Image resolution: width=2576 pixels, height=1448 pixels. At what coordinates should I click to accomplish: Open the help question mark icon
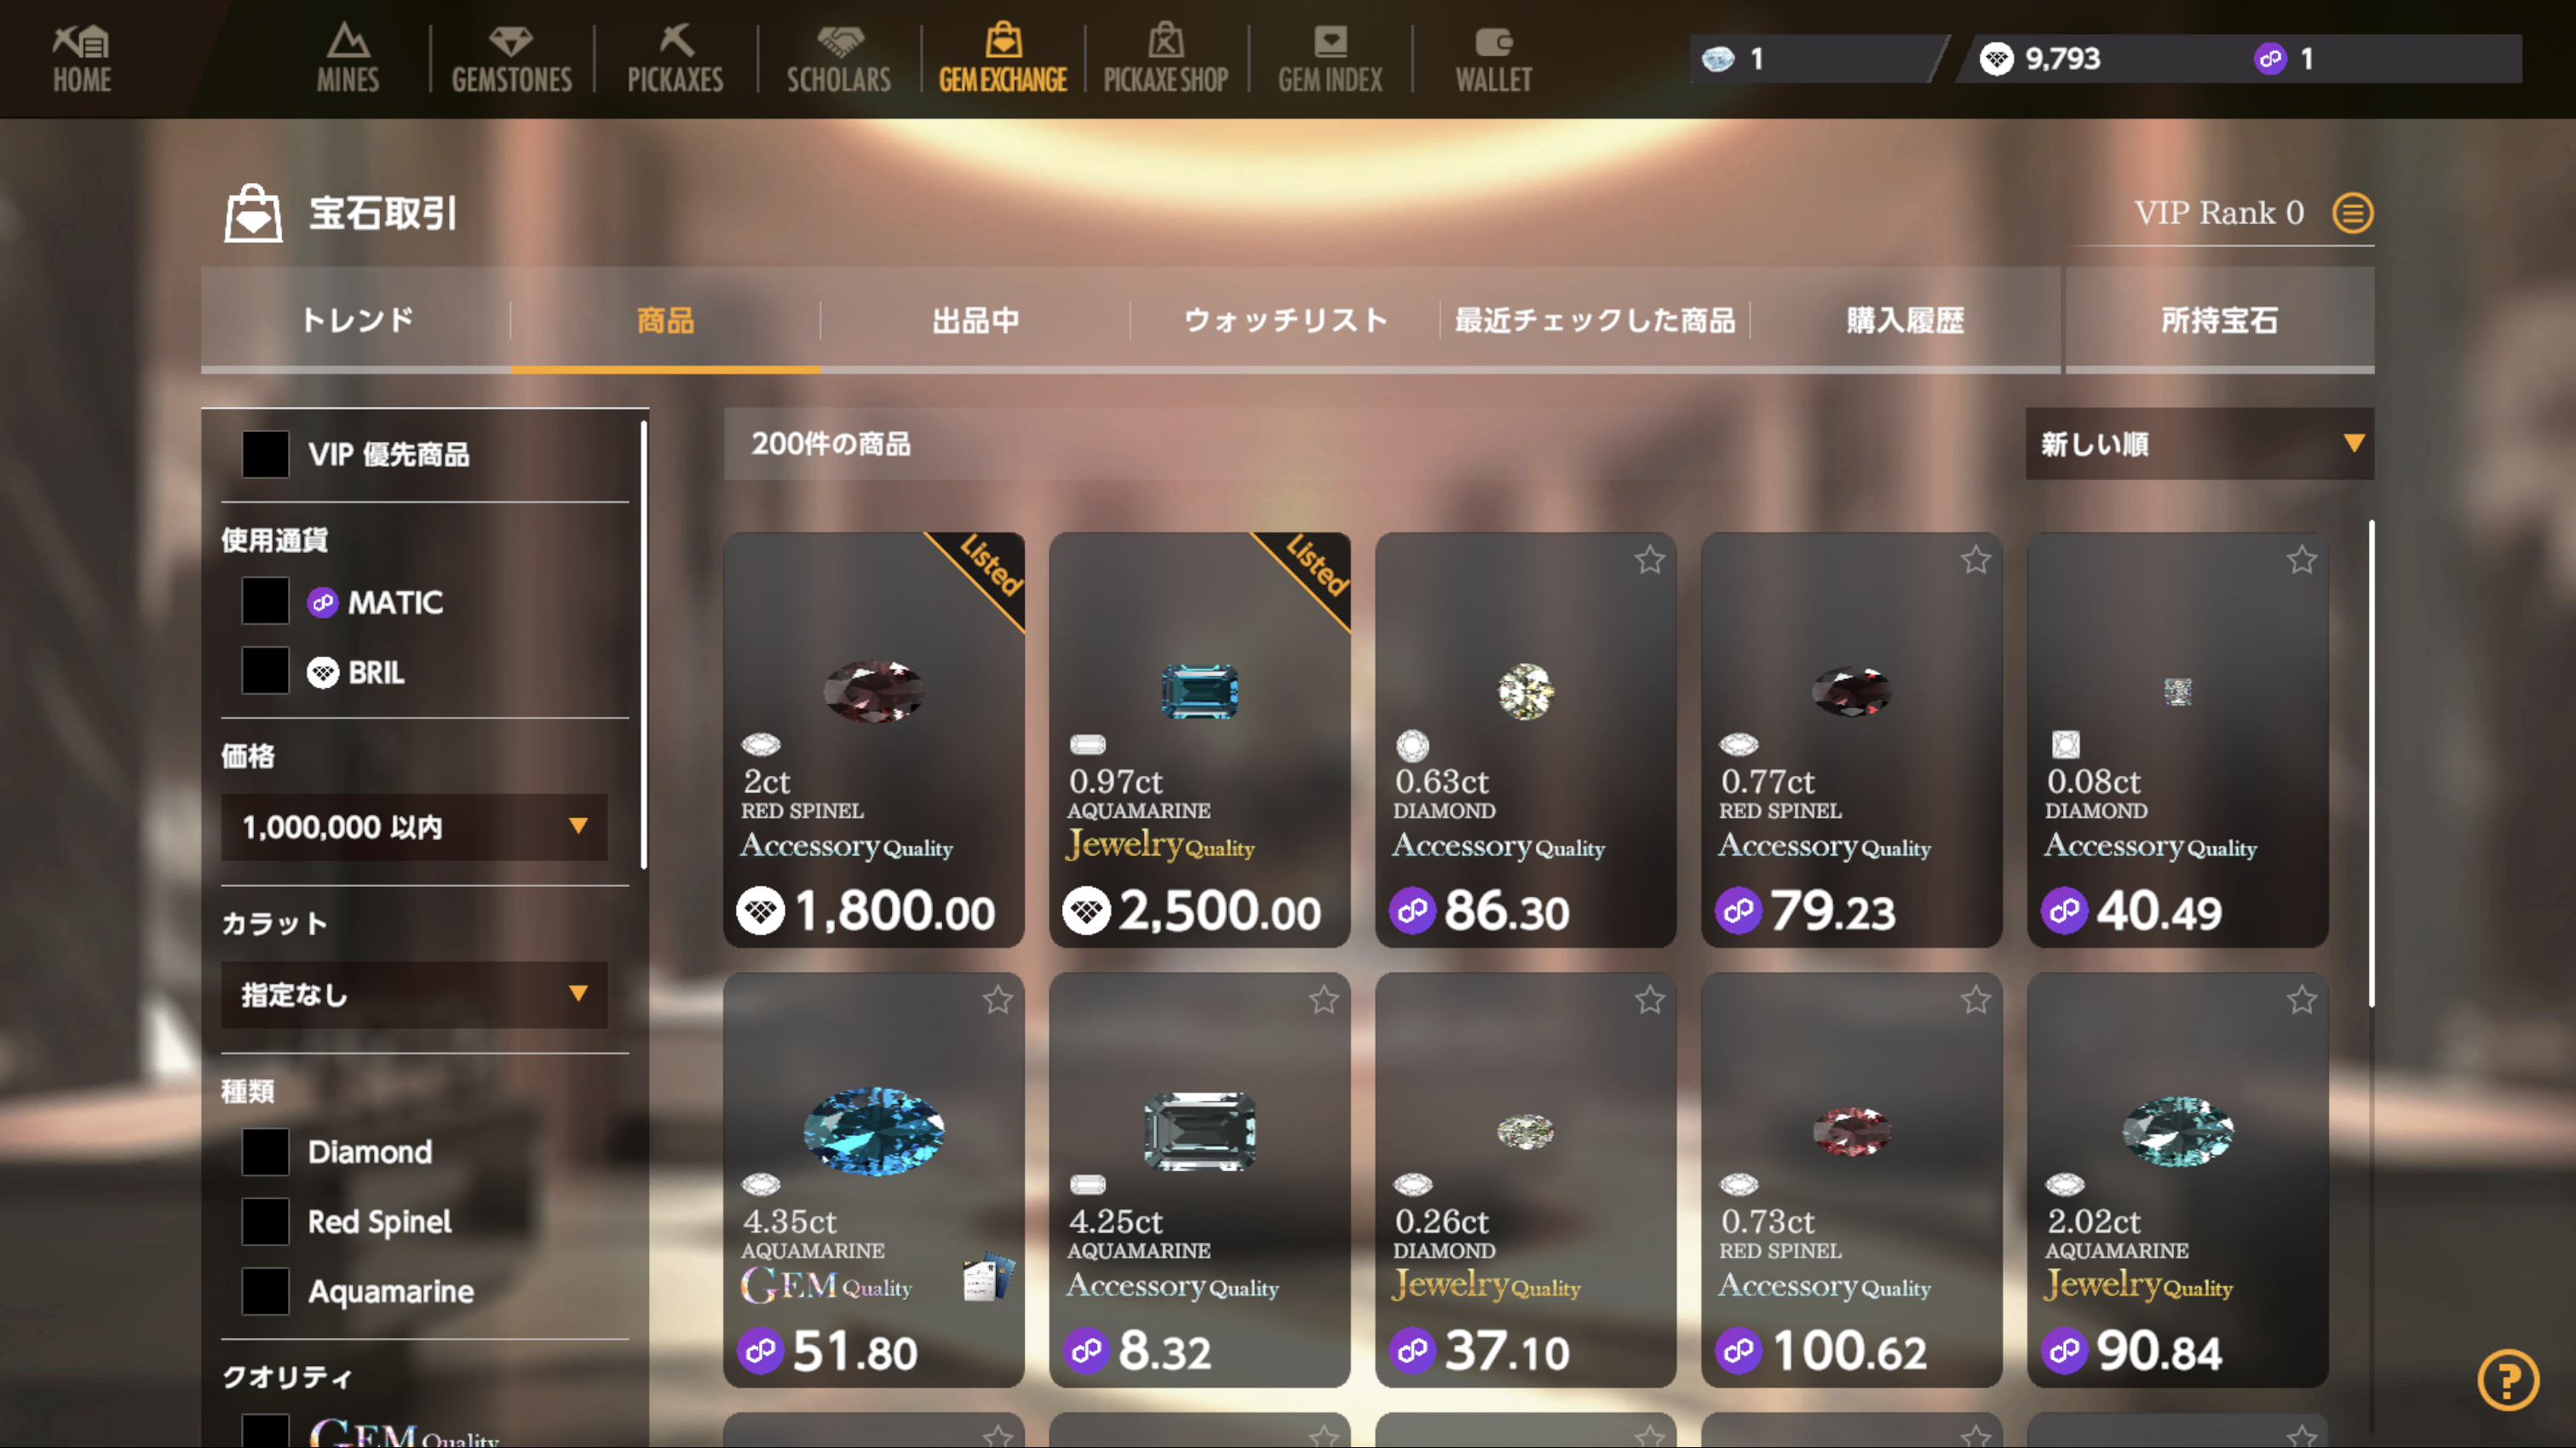2508,1380
